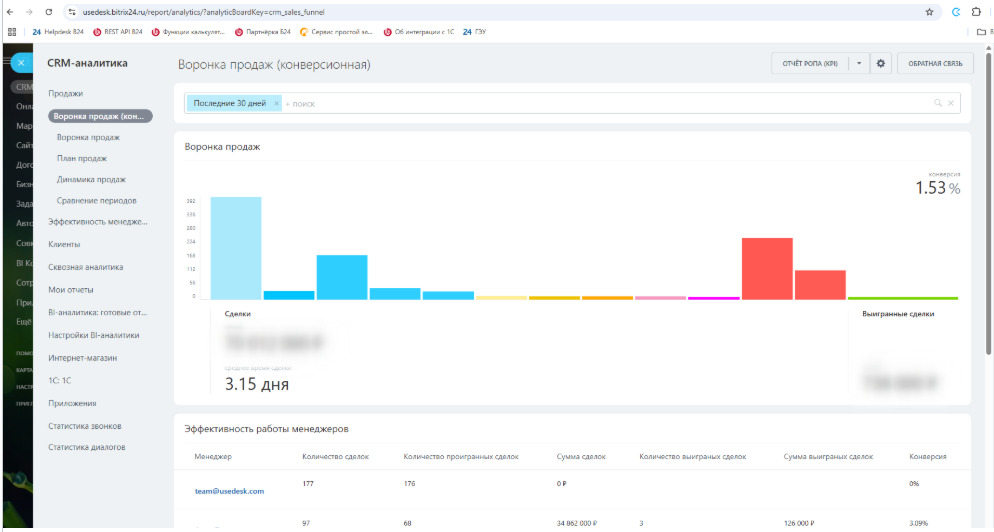Open browser extensions puzzle icon
Screen dimensions: 994x532
tap(976, 12)
